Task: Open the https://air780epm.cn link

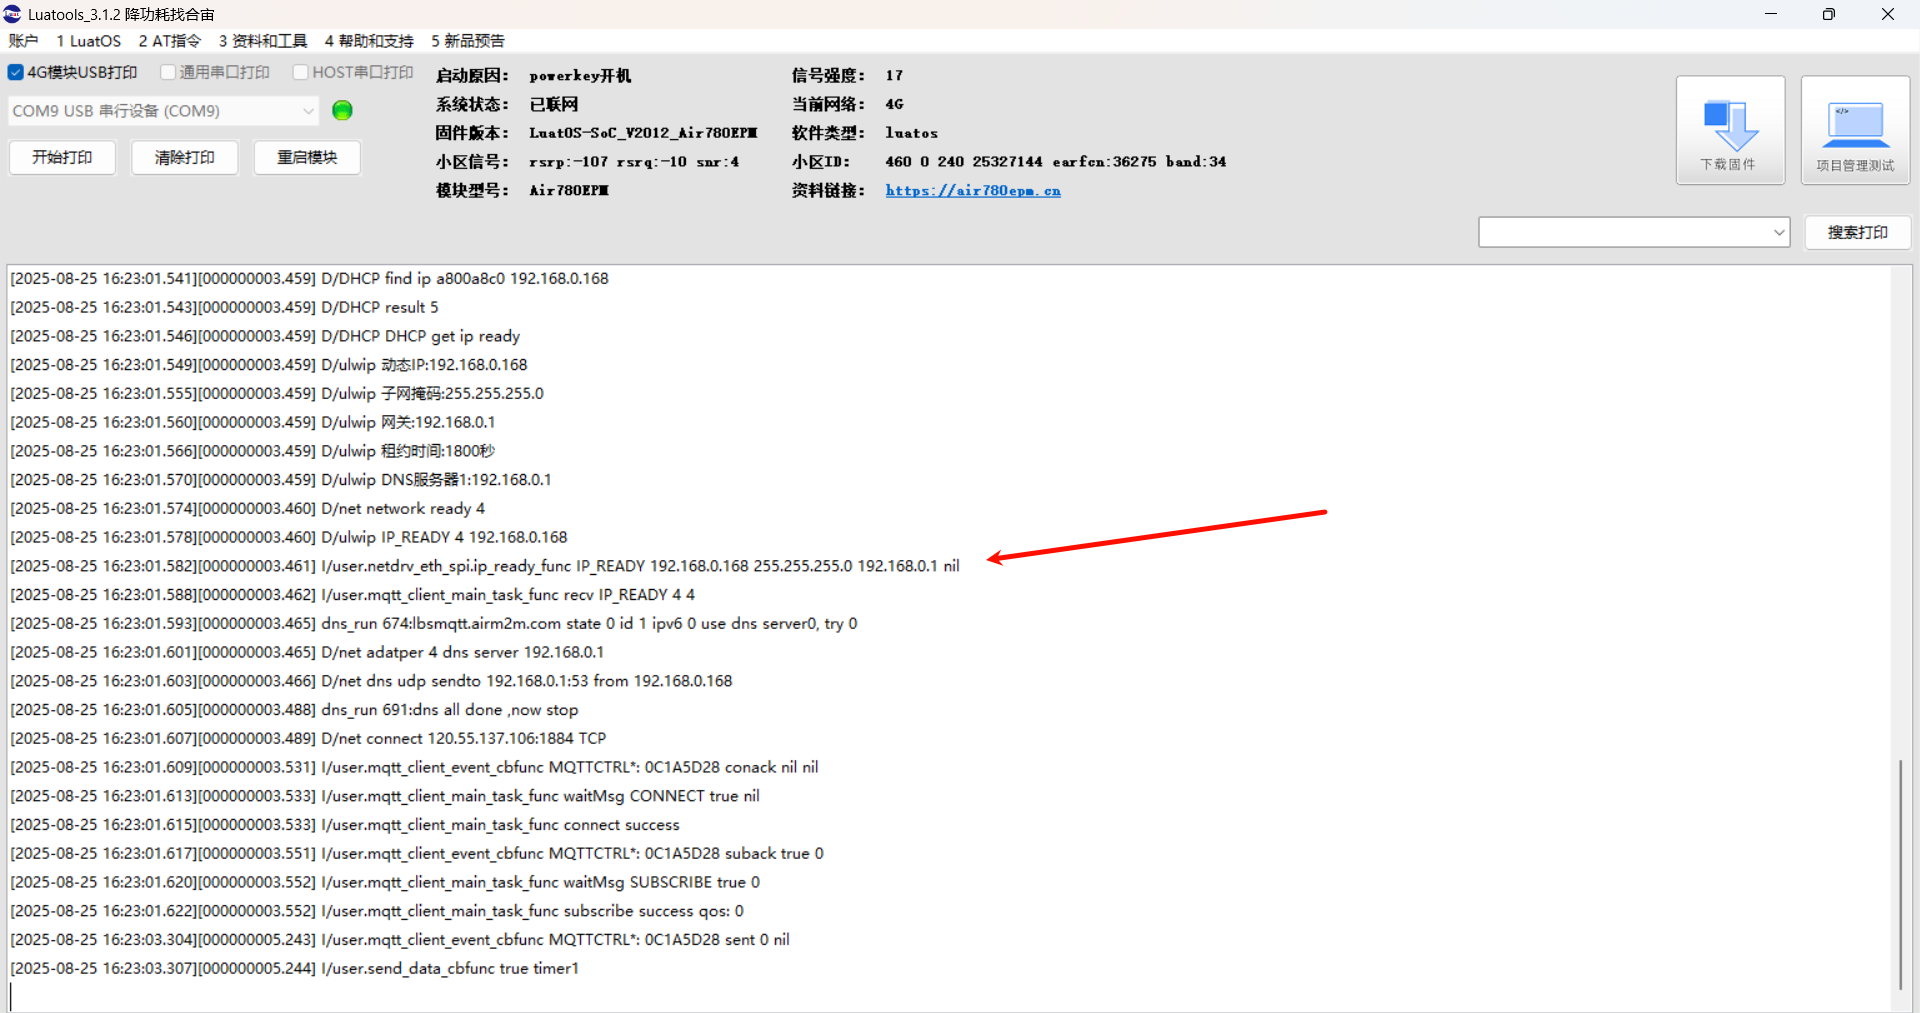Action: coord(973,191)
